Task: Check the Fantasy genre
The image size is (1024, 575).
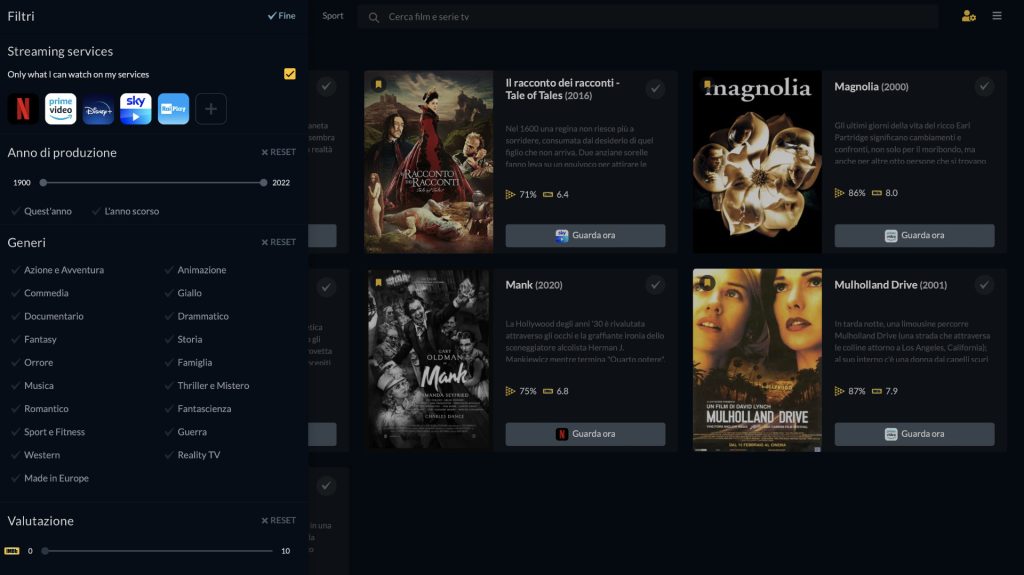Action: [33, 339]
